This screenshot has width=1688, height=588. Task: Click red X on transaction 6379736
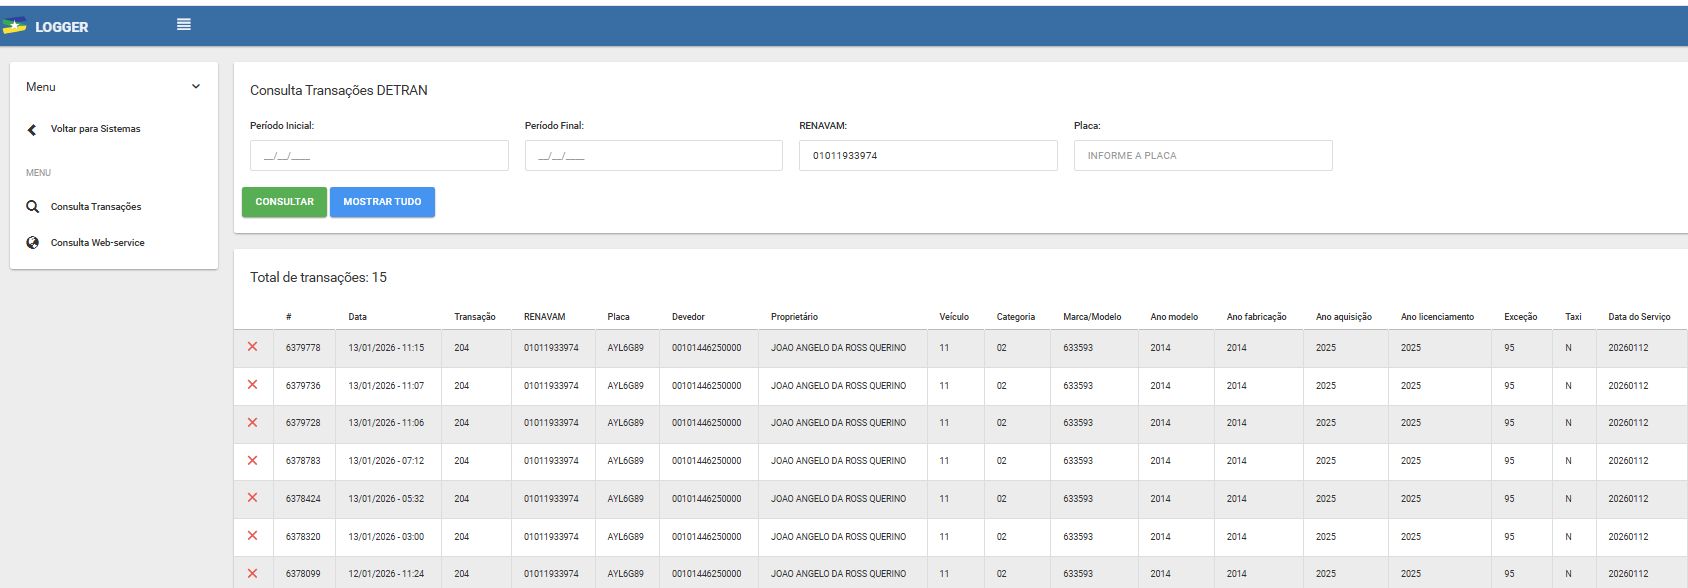pyautogui.click(x=253, y=385)
